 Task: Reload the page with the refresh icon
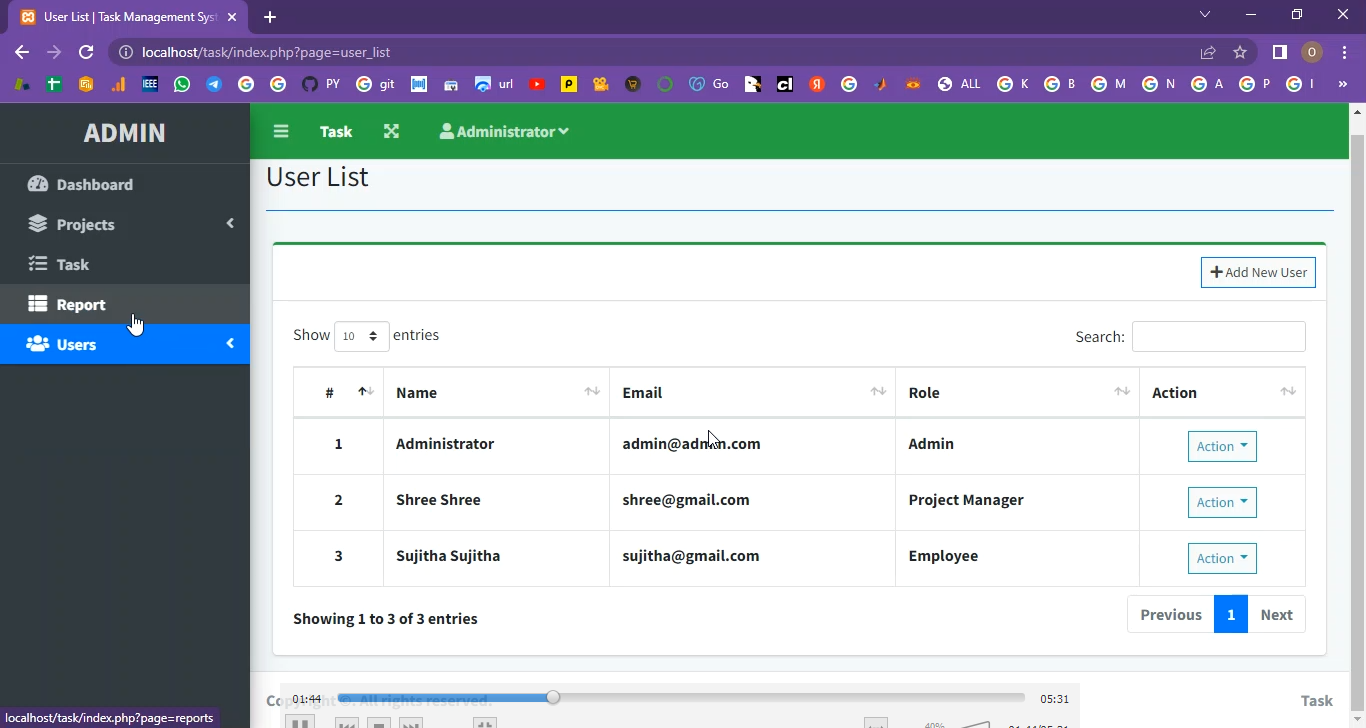pos(86,52)
